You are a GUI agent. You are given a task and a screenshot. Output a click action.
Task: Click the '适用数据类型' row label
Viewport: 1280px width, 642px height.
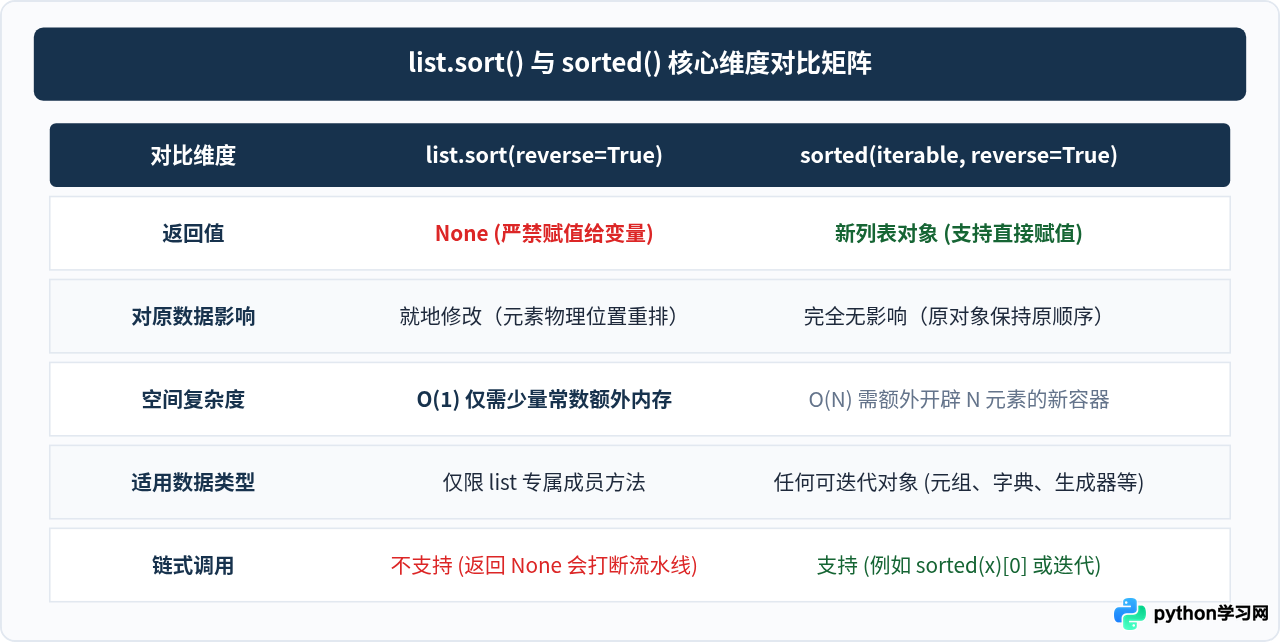193,482
